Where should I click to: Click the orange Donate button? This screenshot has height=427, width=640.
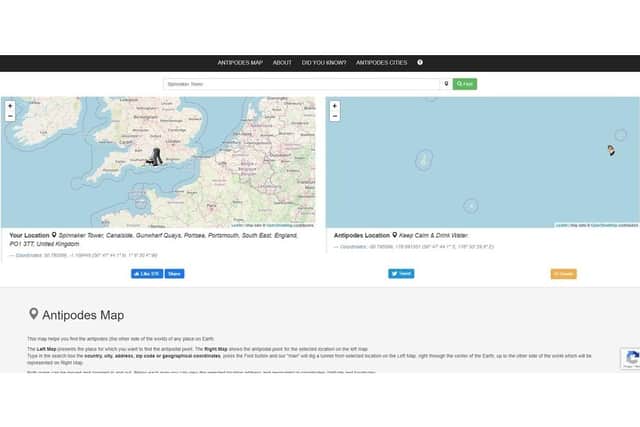pyautogui.click(x=564, y=274)
